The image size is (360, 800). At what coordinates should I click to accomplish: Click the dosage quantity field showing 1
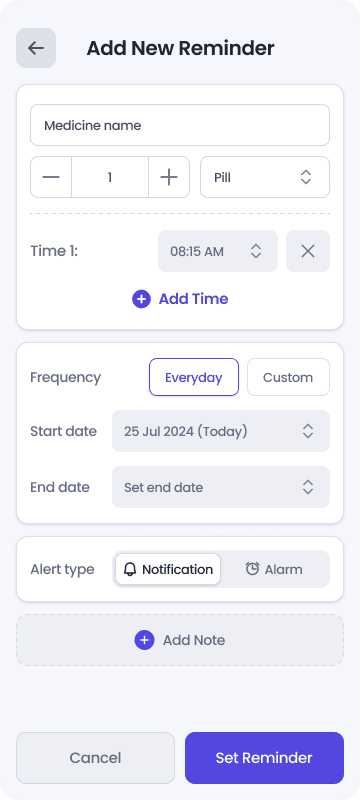pos(110,177)
